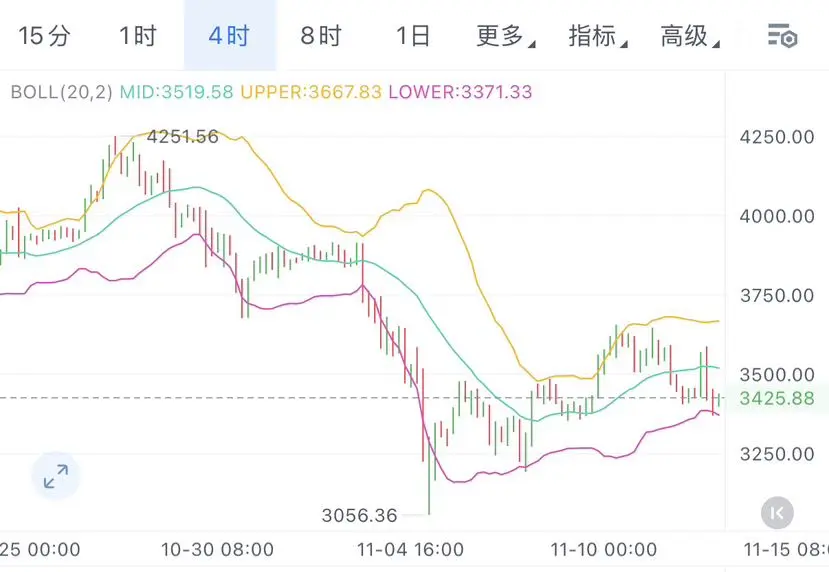This screenshot has height=572, width=829.
Task: Open the 指标 indicators dropdown
Action: click(x=596, y=37)
